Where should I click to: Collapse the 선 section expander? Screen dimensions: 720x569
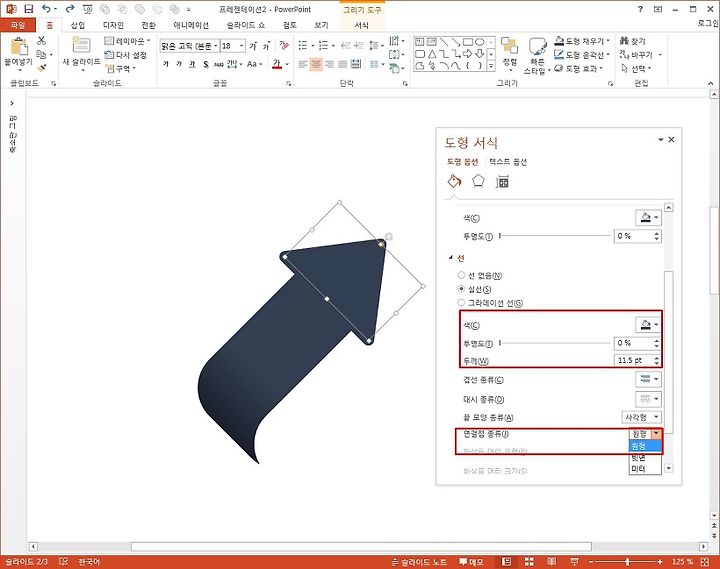pos(450,258)
